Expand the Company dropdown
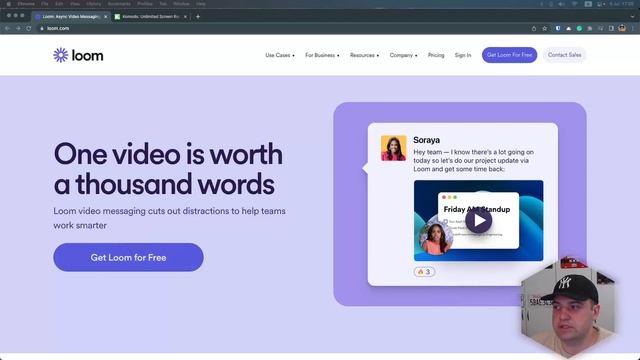 403,55
